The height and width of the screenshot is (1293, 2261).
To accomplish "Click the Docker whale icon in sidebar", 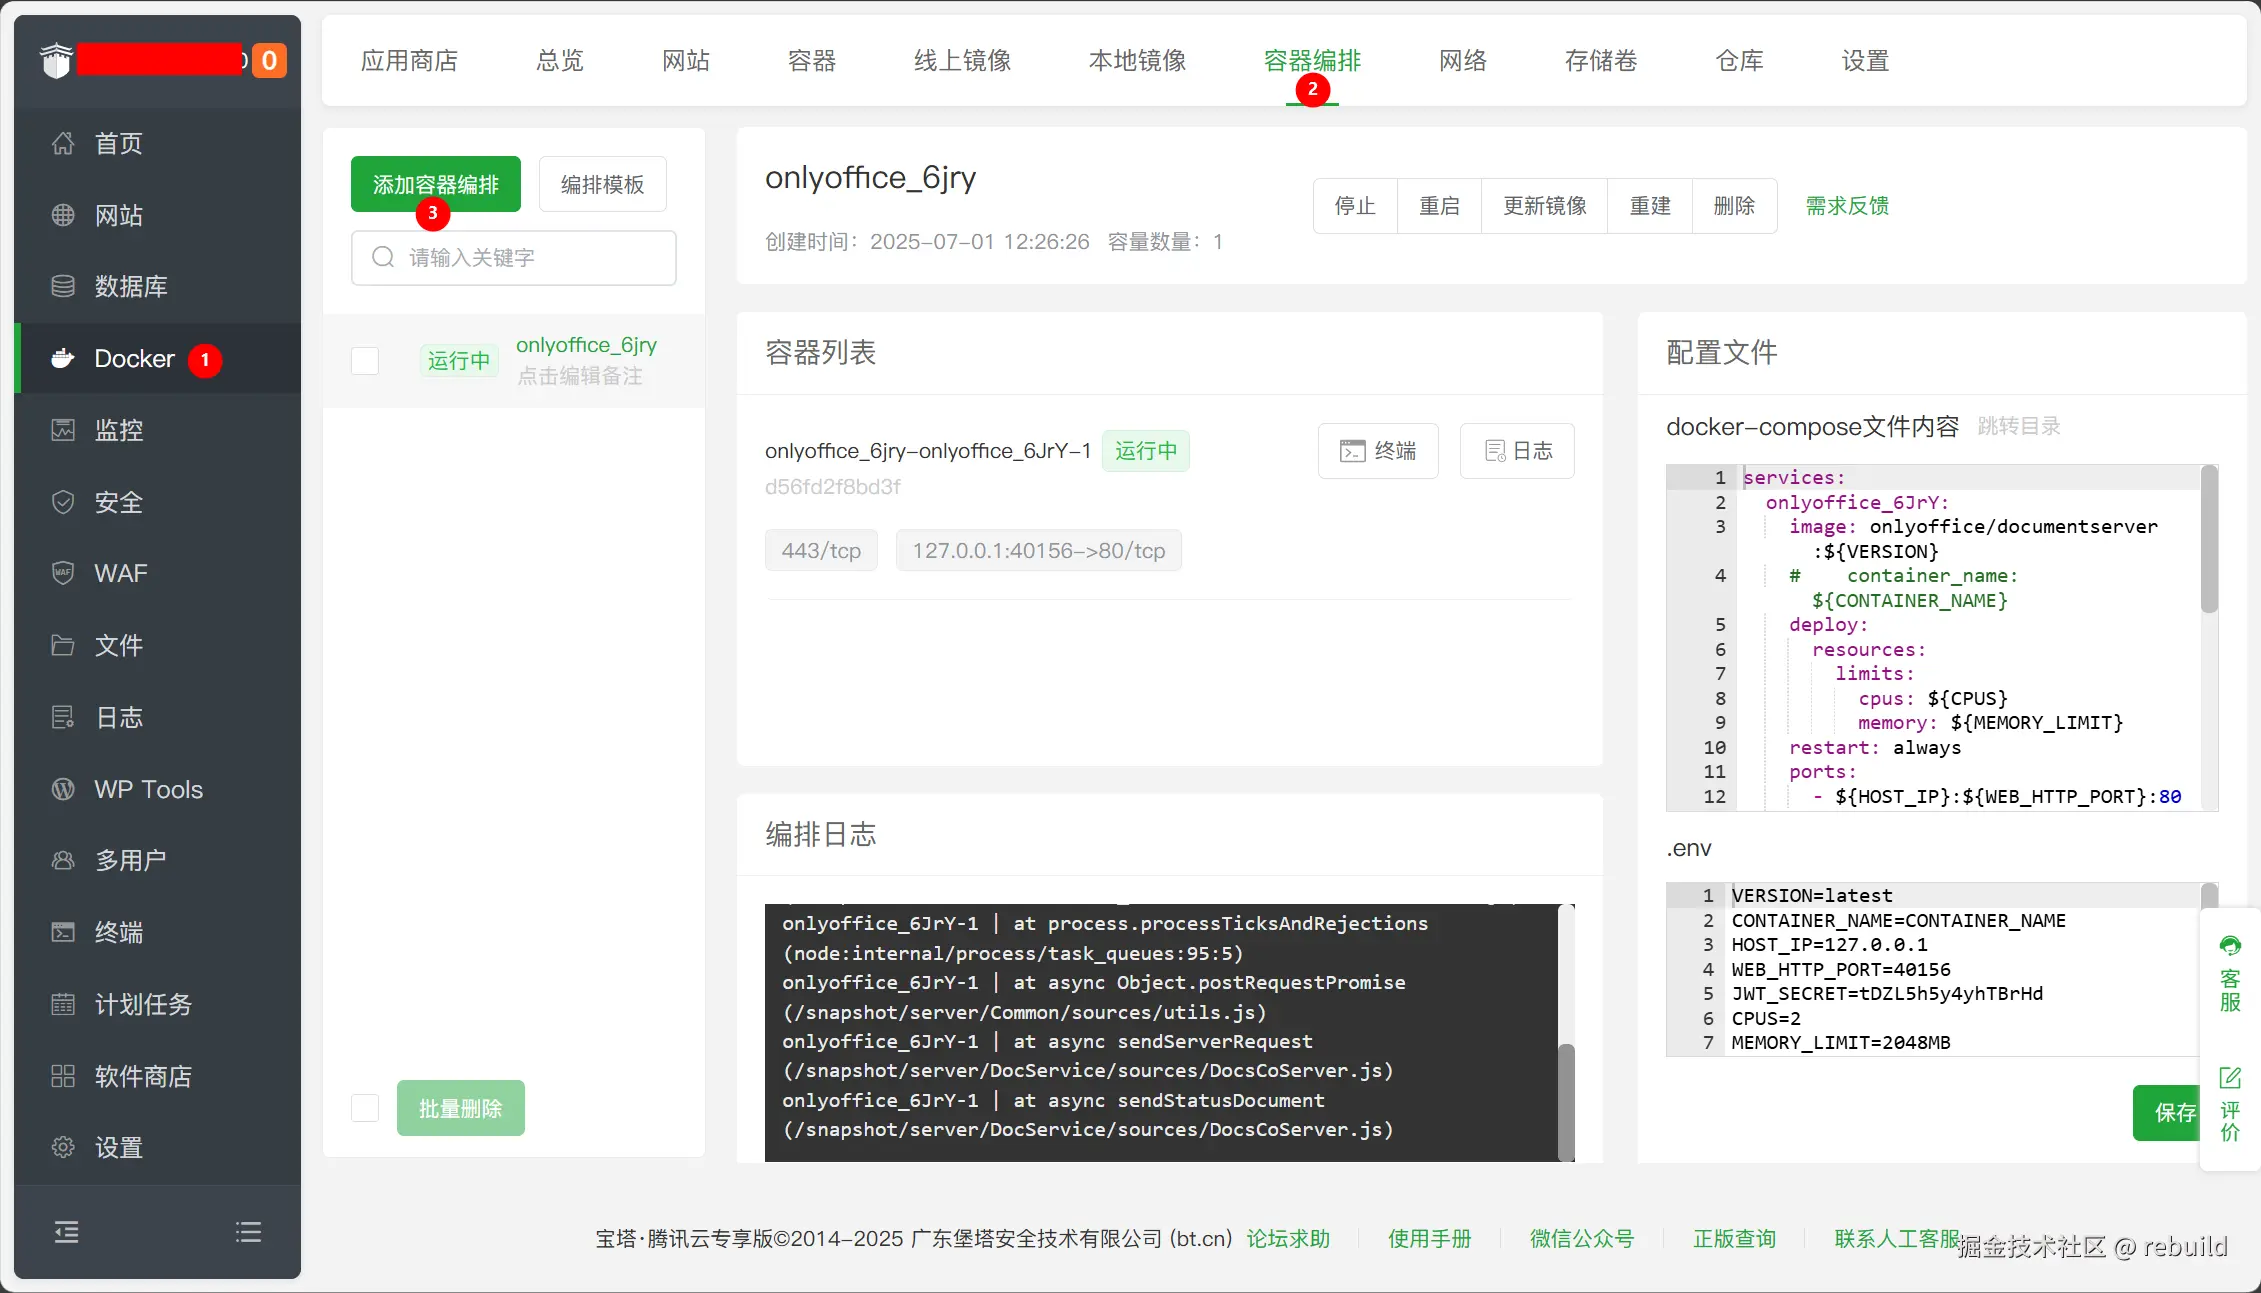I will pyautogui.click(x=63, y=358).
